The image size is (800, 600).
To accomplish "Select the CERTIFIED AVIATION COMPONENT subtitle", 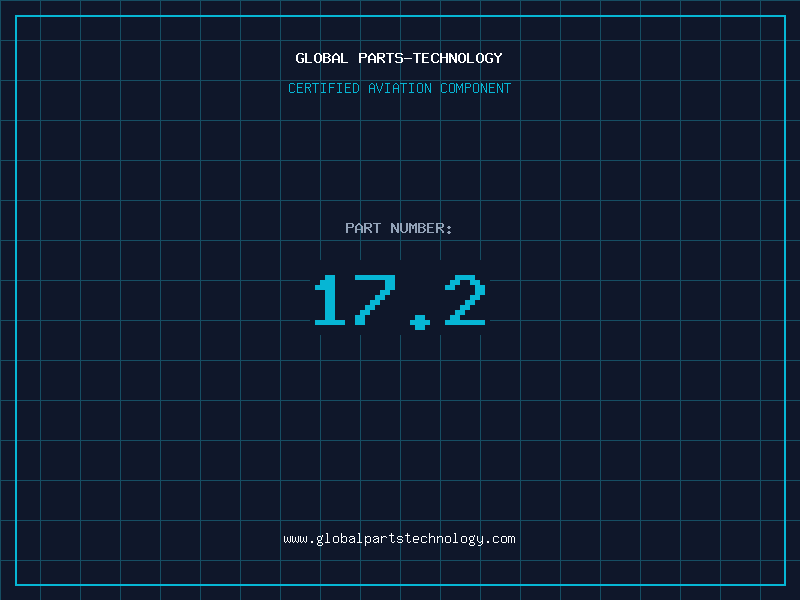I will (x=399, y=88).
